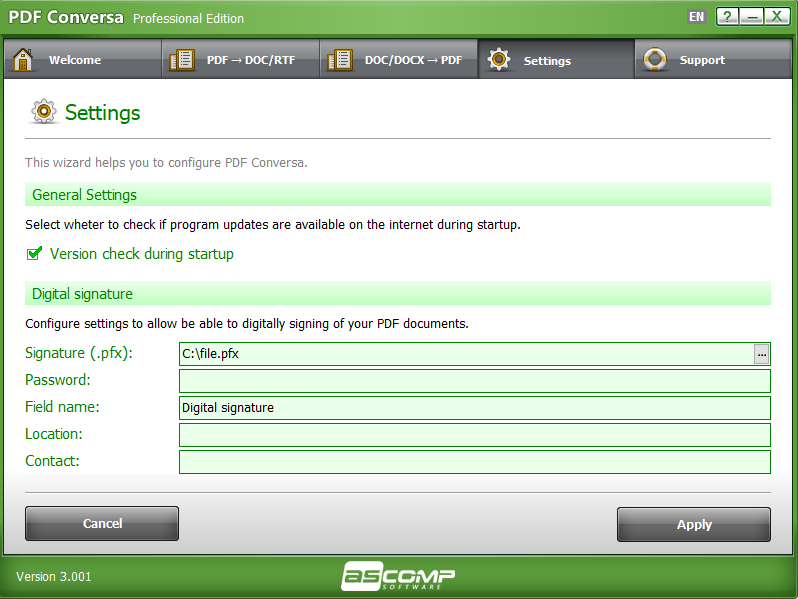
Task: Browse for .pfx file with ellipsis button
Action: [761, 354]
